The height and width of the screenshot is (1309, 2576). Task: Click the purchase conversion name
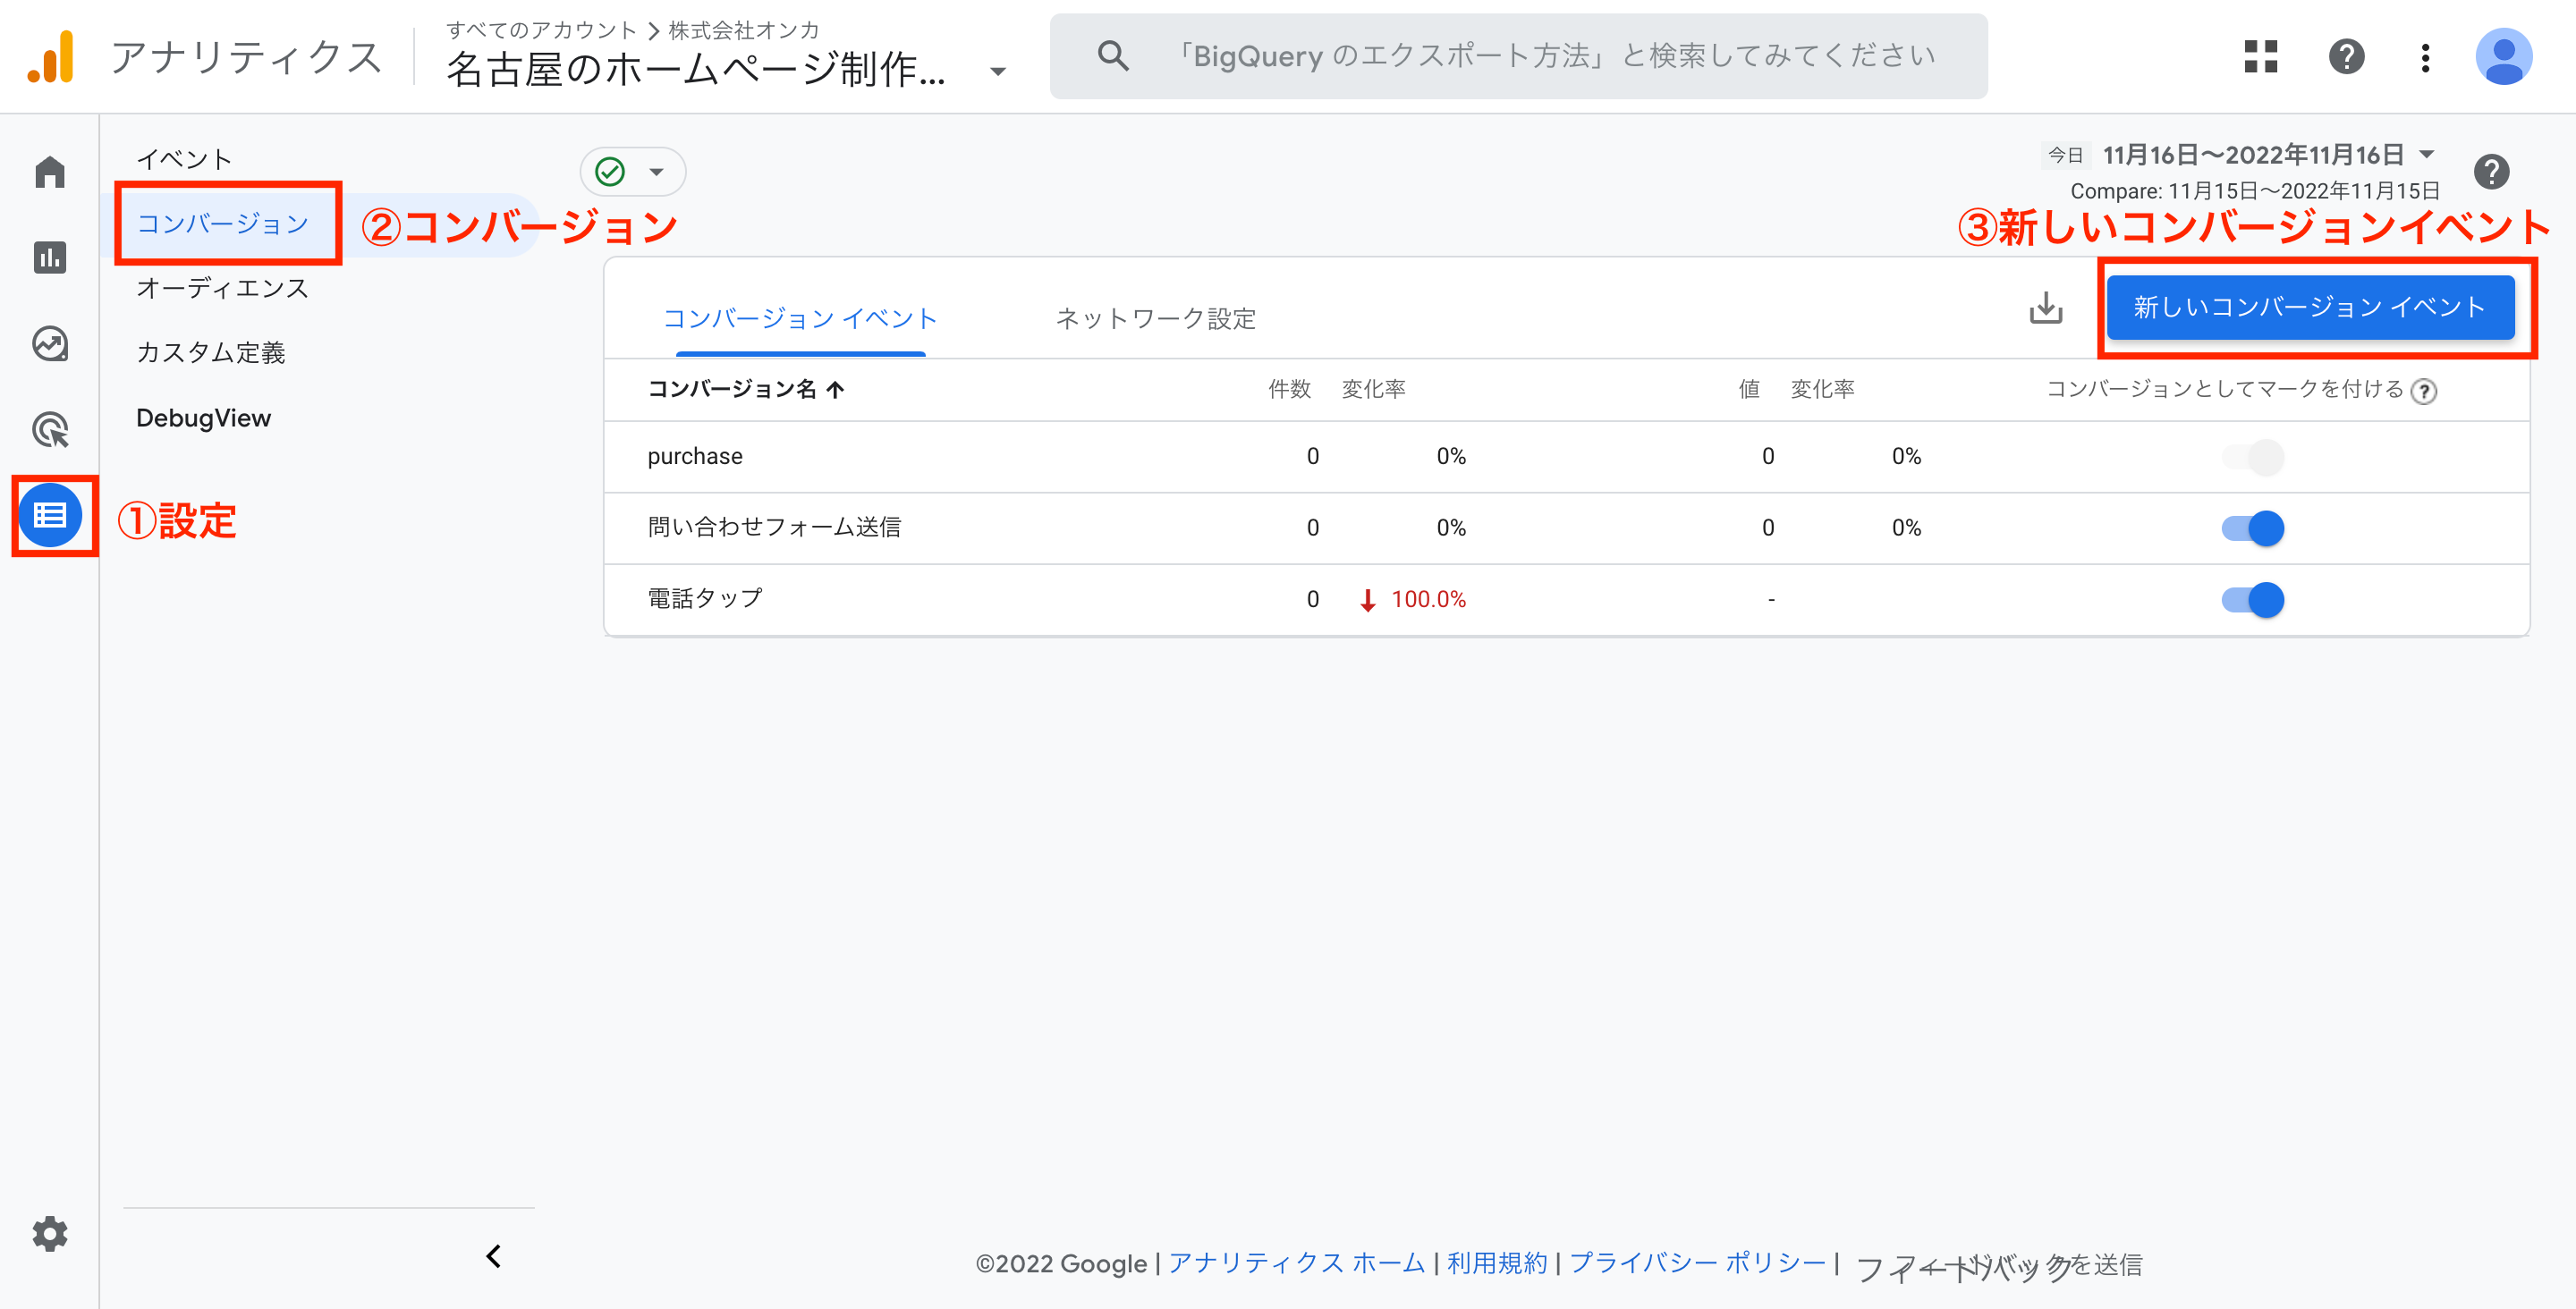click(695, 456)
